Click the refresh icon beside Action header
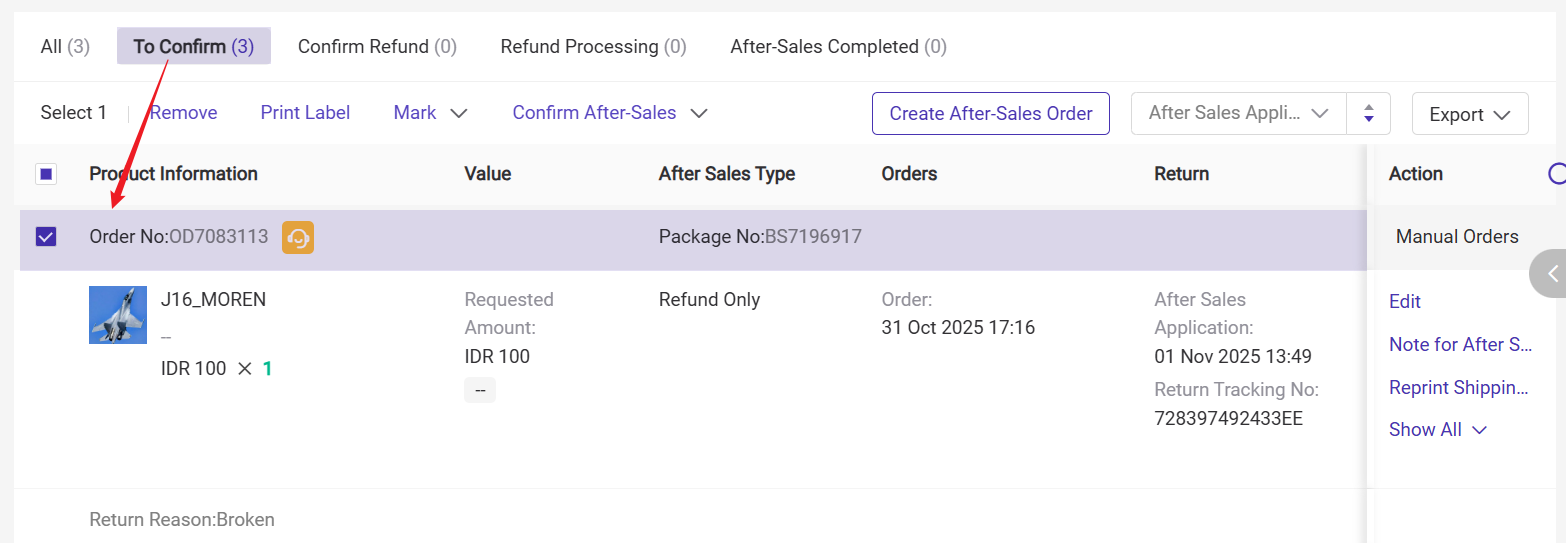The width and height of the screenshot is (1566, 543). (1557, 174)
